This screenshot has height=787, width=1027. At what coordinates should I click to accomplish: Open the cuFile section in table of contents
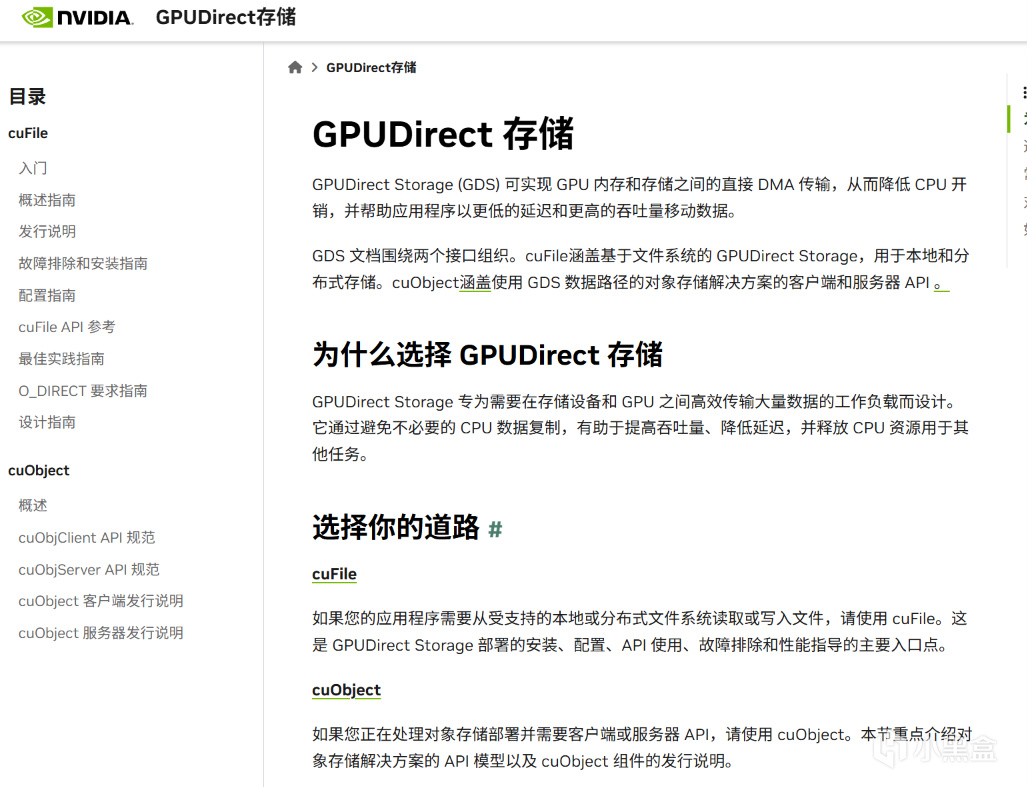(x=28, y=133)
